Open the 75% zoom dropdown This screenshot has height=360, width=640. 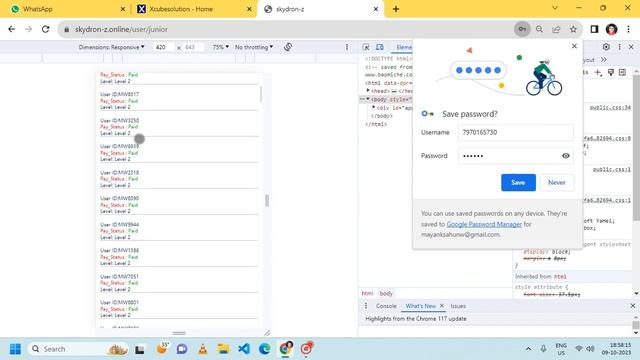click(221, 47)
